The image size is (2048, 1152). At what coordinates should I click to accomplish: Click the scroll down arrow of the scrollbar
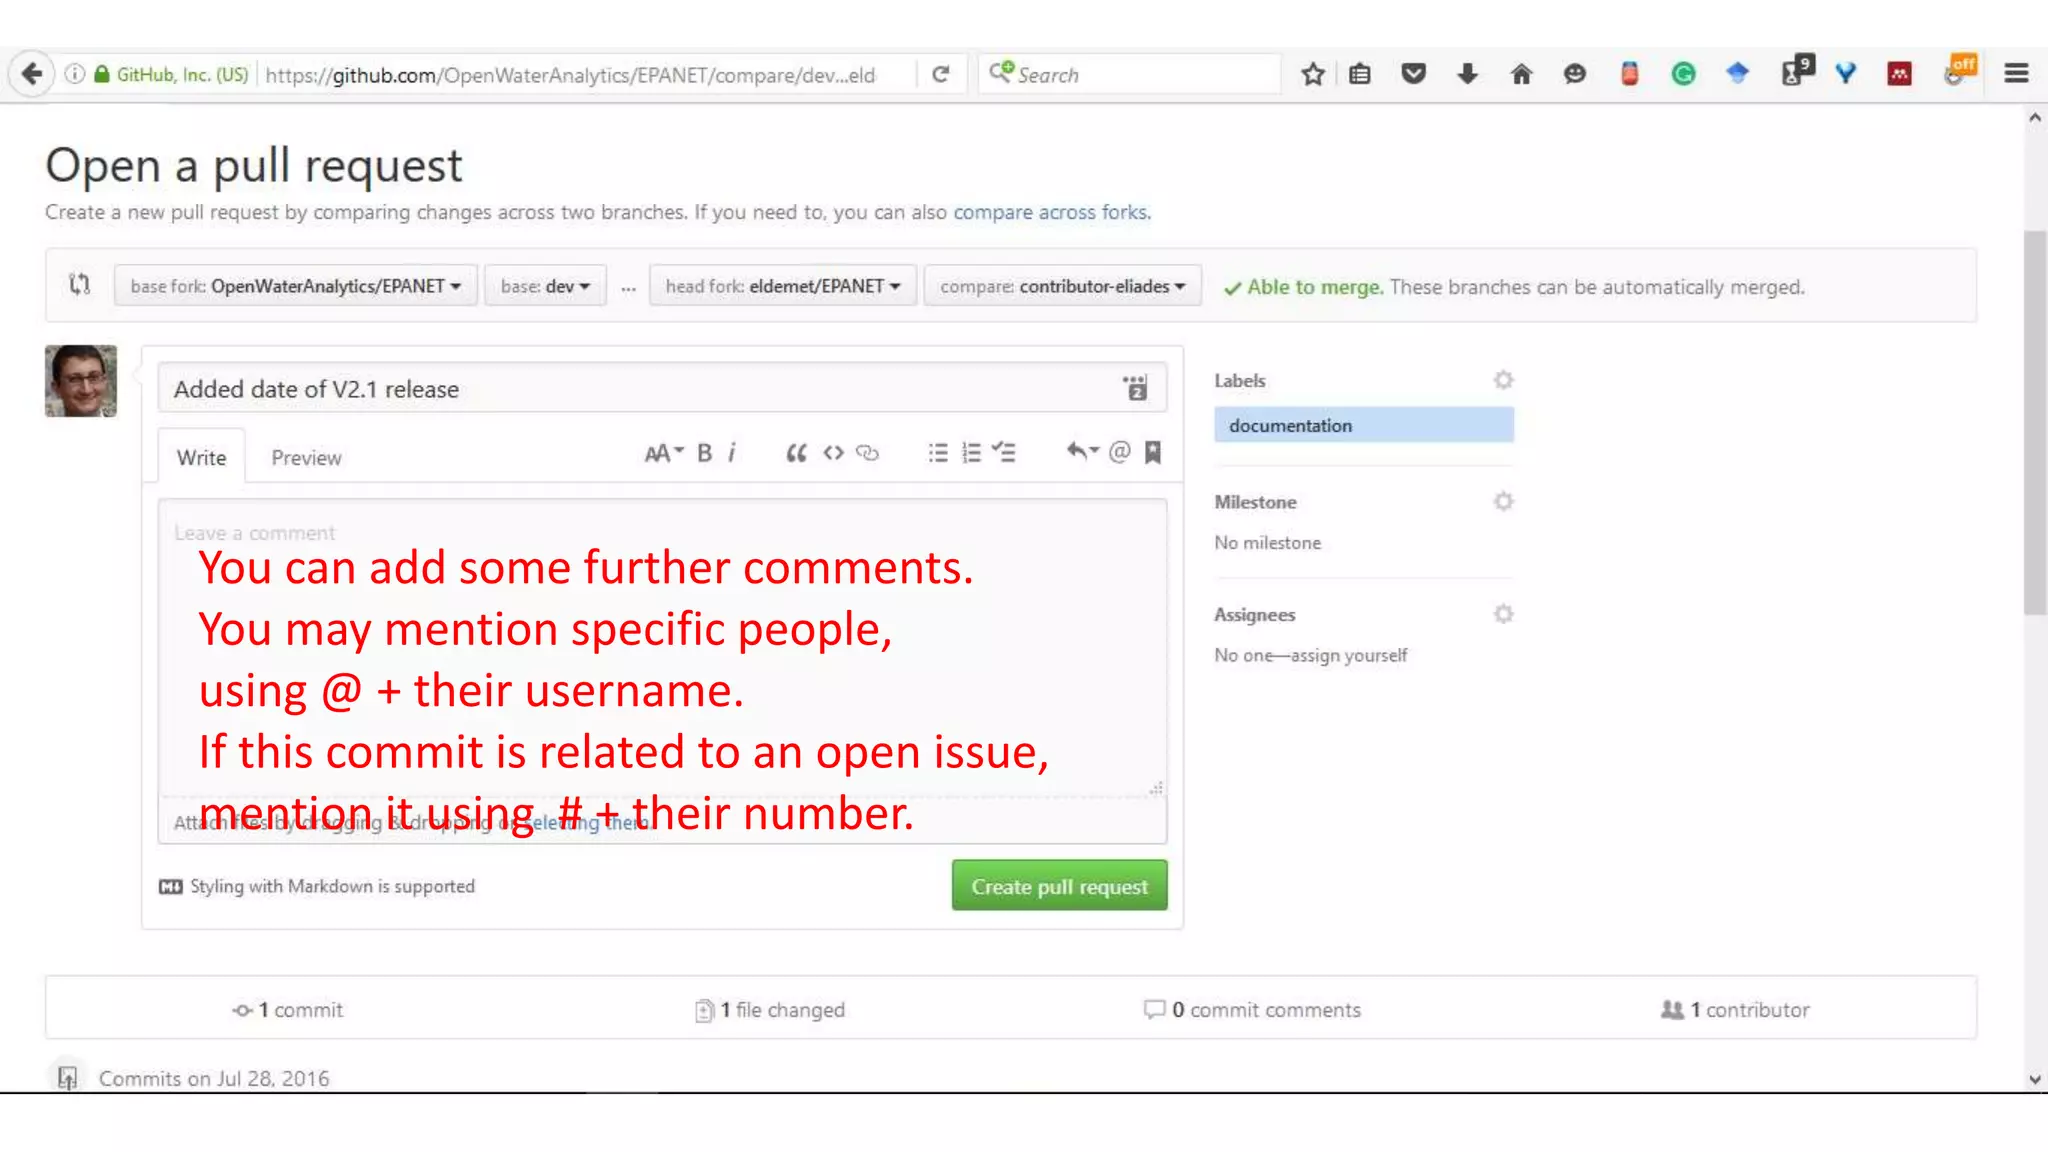[x=2034, y=1079]
